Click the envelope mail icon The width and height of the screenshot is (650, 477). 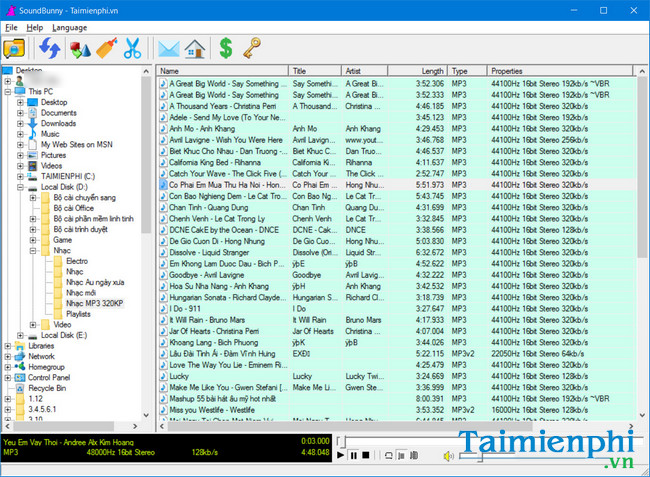pos(169,49)
